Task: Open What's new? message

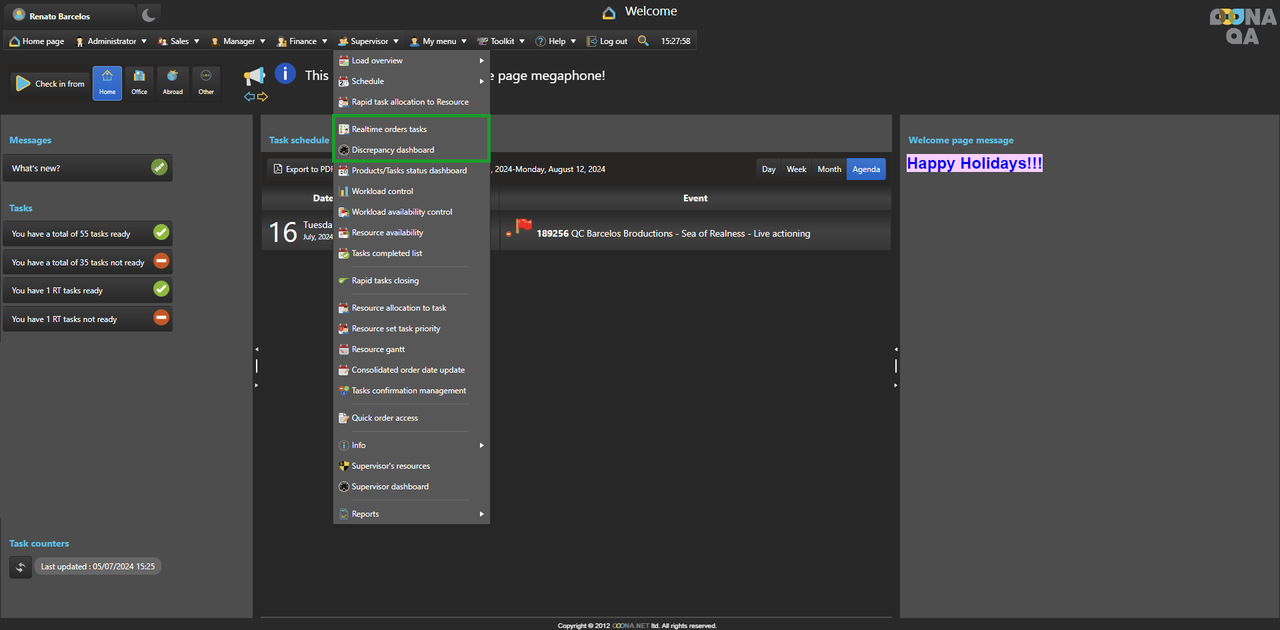Action: (x=88, y=168)
